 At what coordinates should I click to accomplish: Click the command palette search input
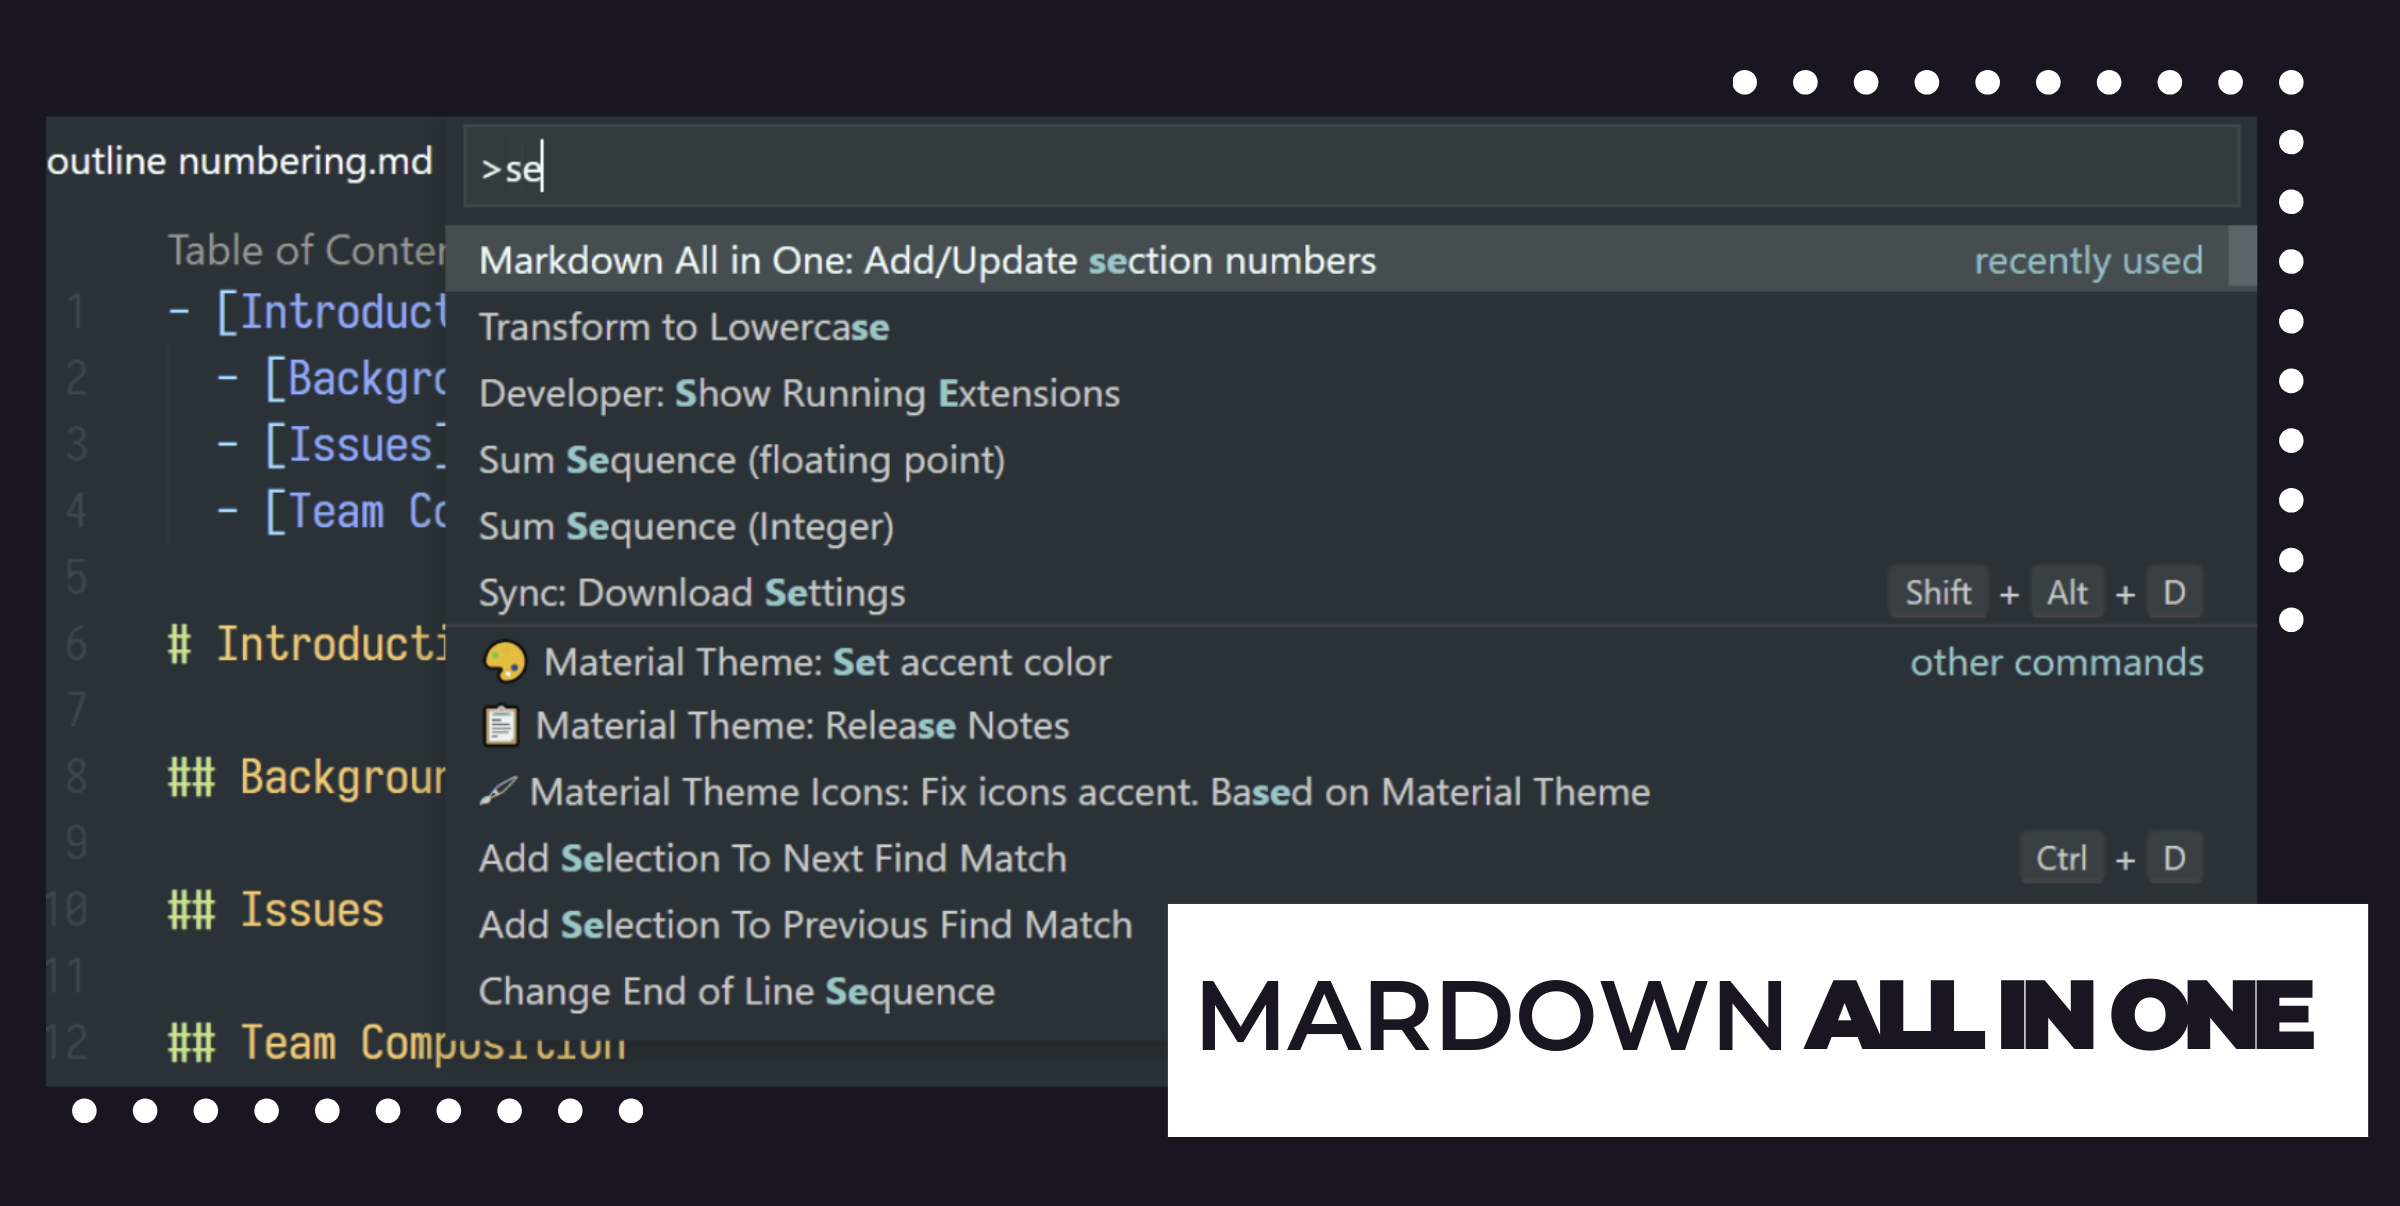(1351, 167)
